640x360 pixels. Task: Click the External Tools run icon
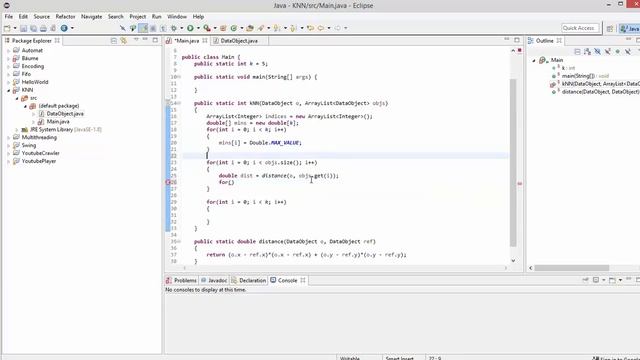coord(207,28)
